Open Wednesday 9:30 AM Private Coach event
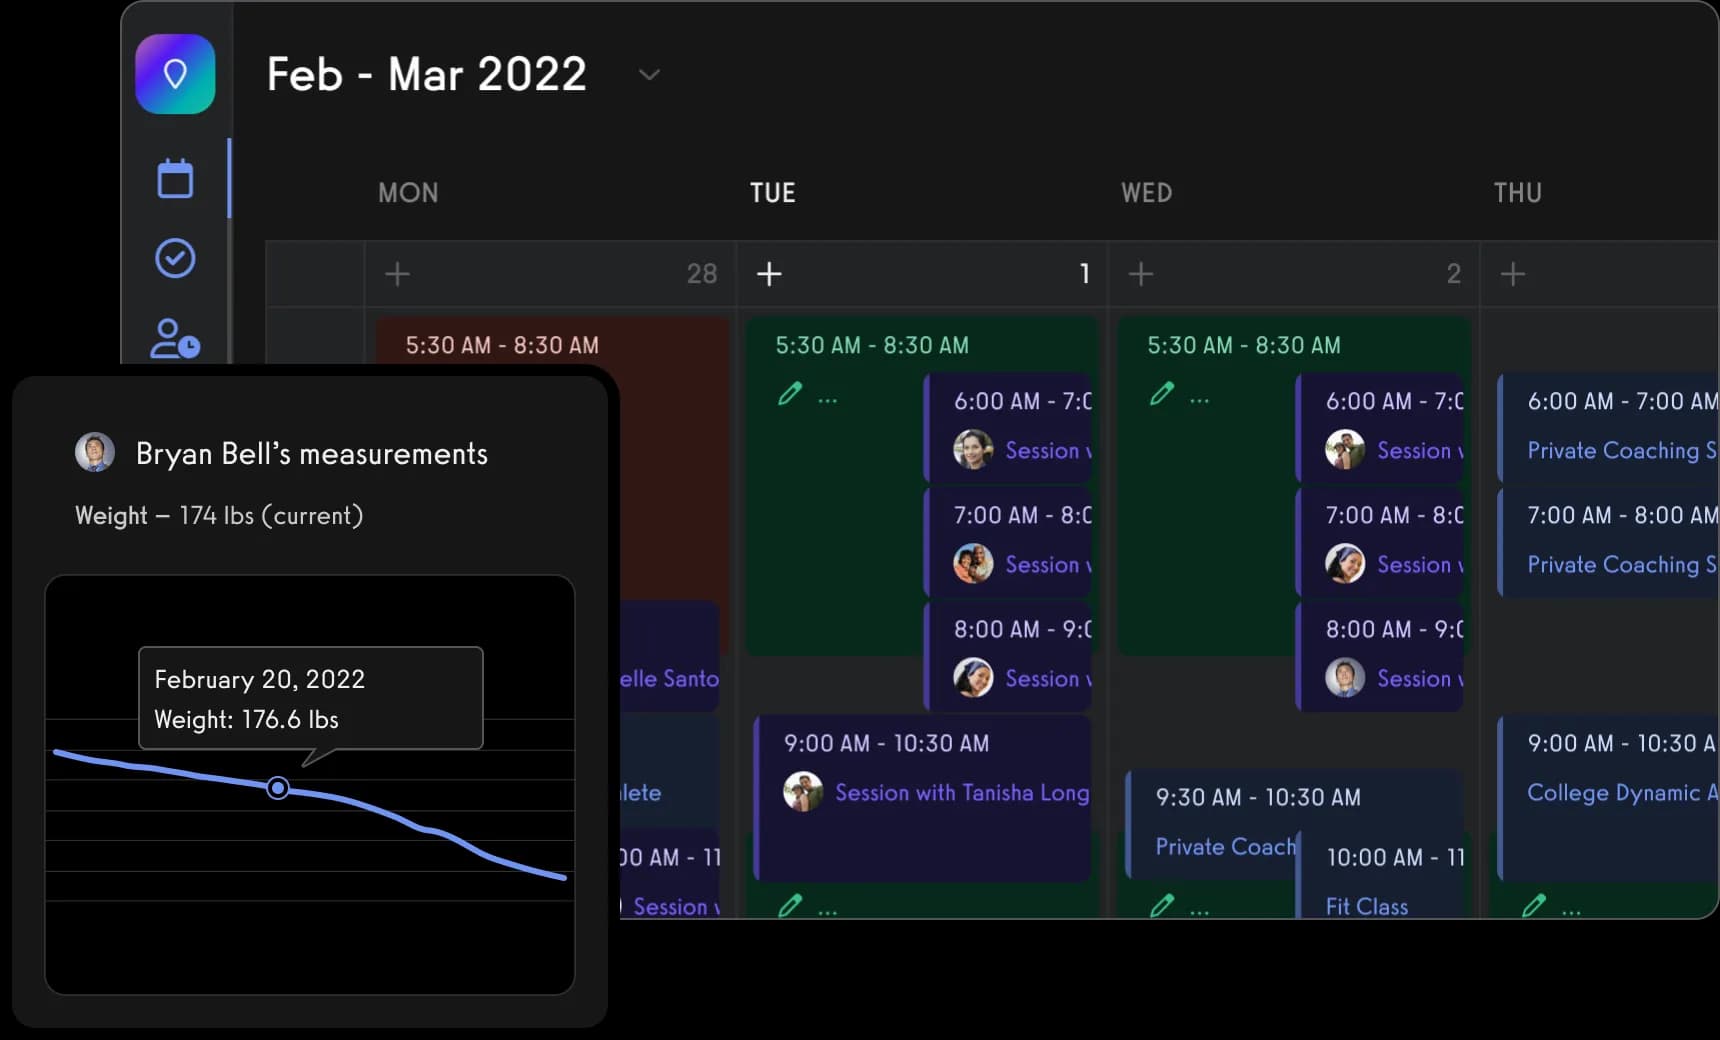The image size is (1720, 1040). point(1211,823)
